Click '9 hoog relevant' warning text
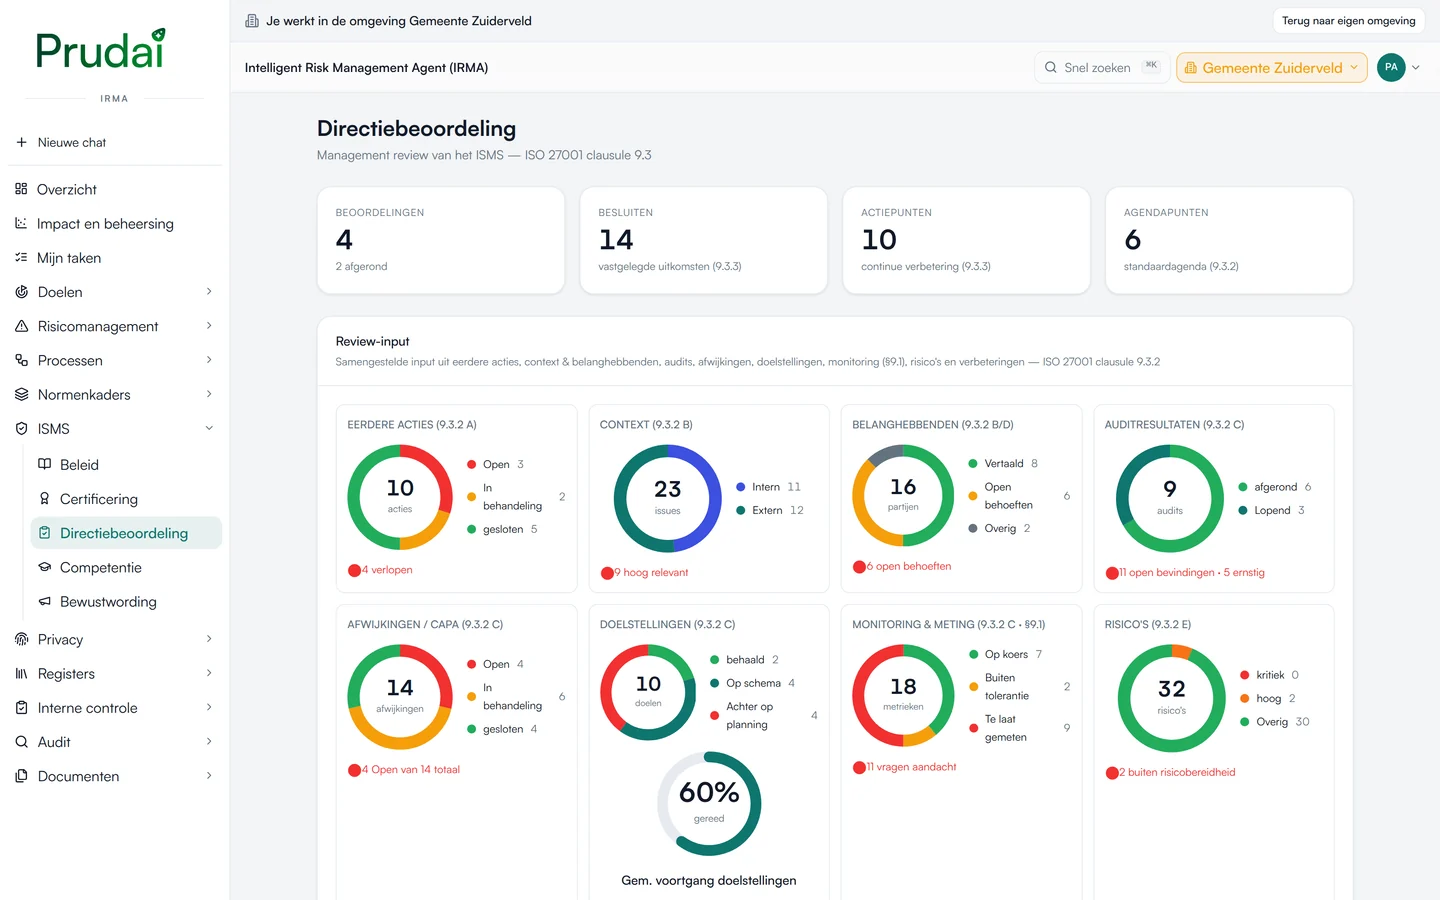The image size is (1440, 900). (651, 572)
